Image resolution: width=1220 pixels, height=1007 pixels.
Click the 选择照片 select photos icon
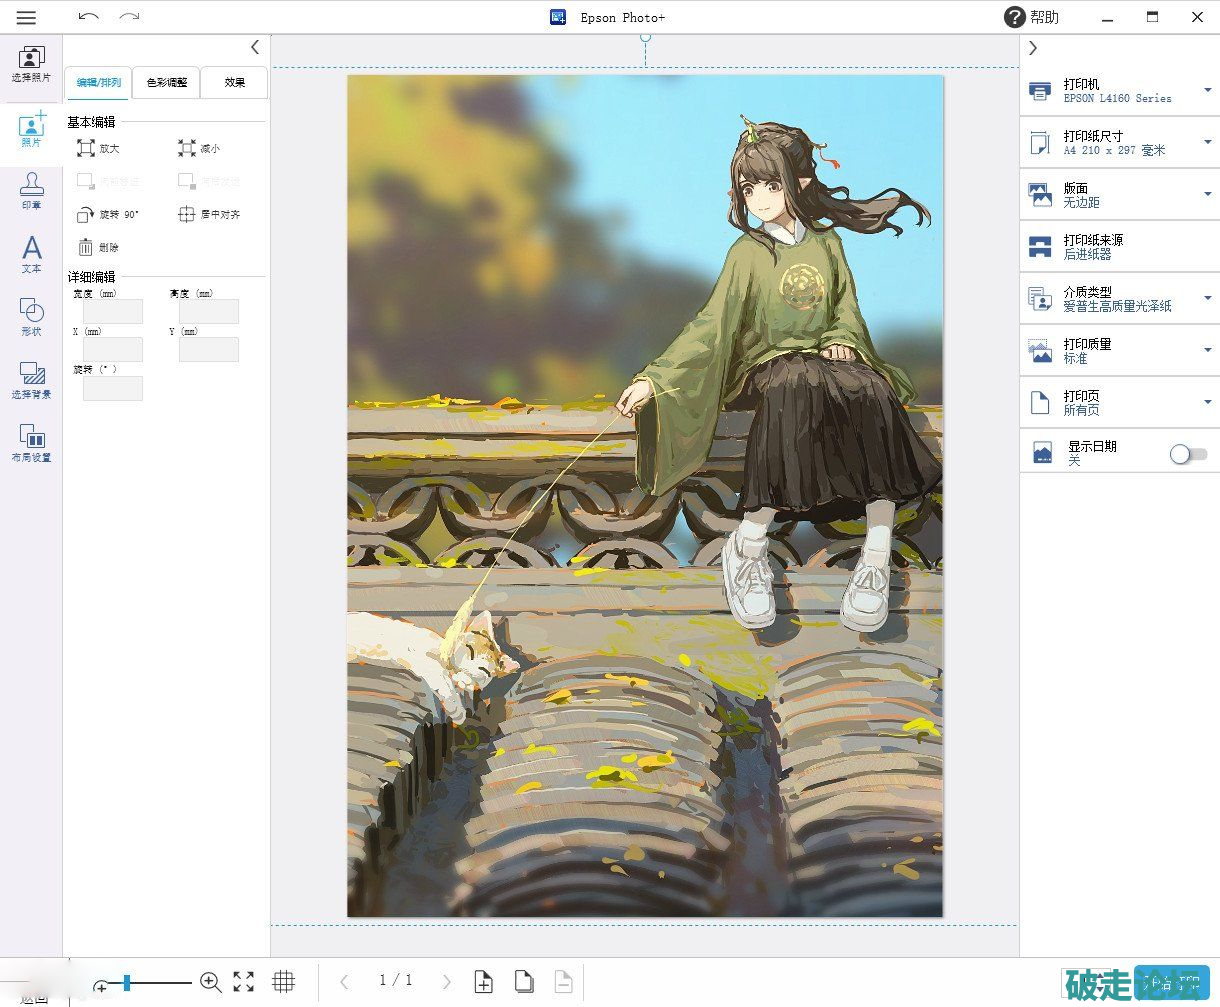pos(32,63)
